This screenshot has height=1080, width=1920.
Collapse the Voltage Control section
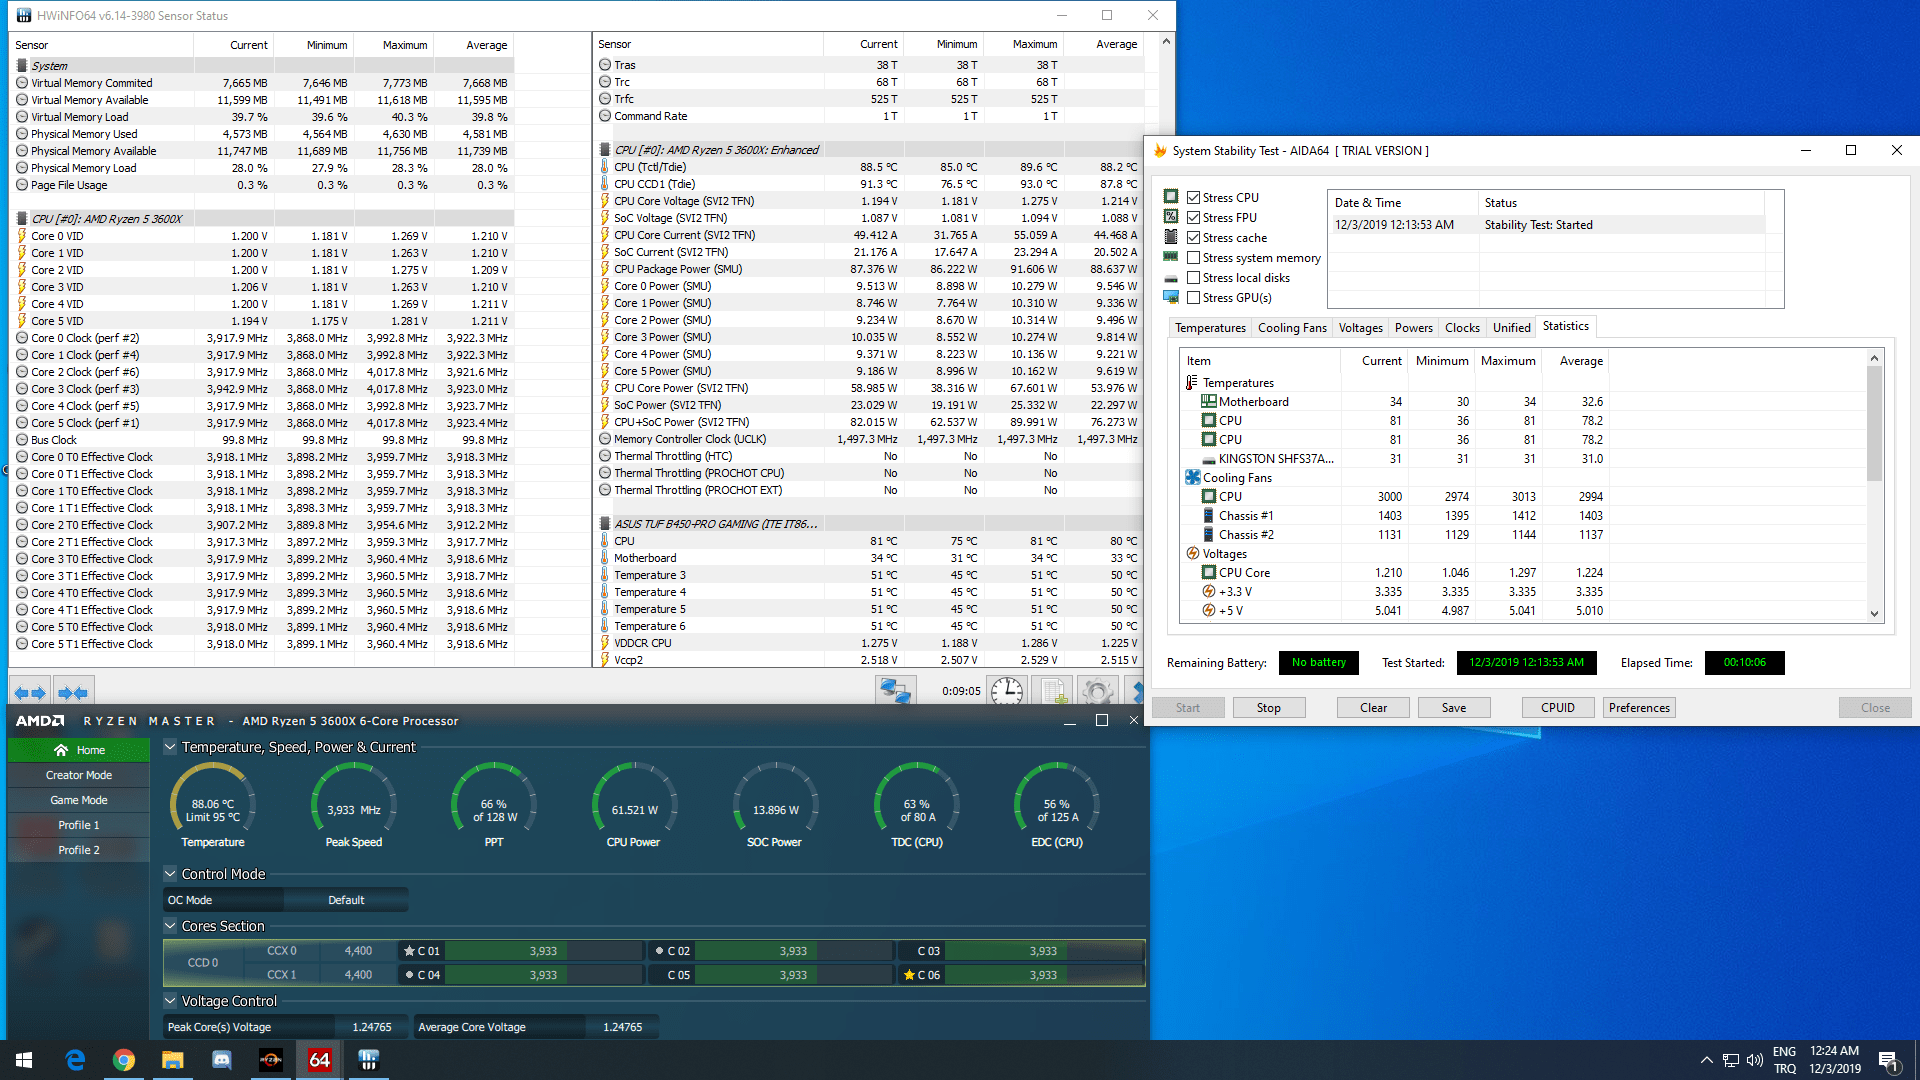[170, 1001]
